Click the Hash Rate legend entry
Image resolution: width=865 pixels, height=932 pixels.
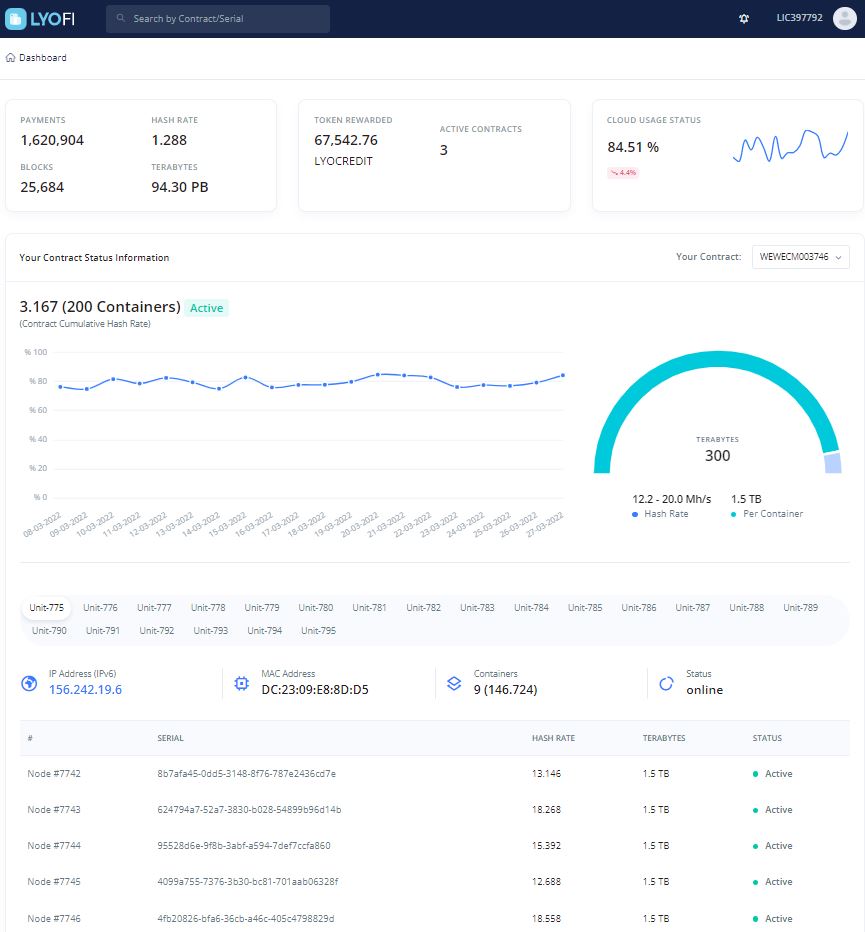660,514
